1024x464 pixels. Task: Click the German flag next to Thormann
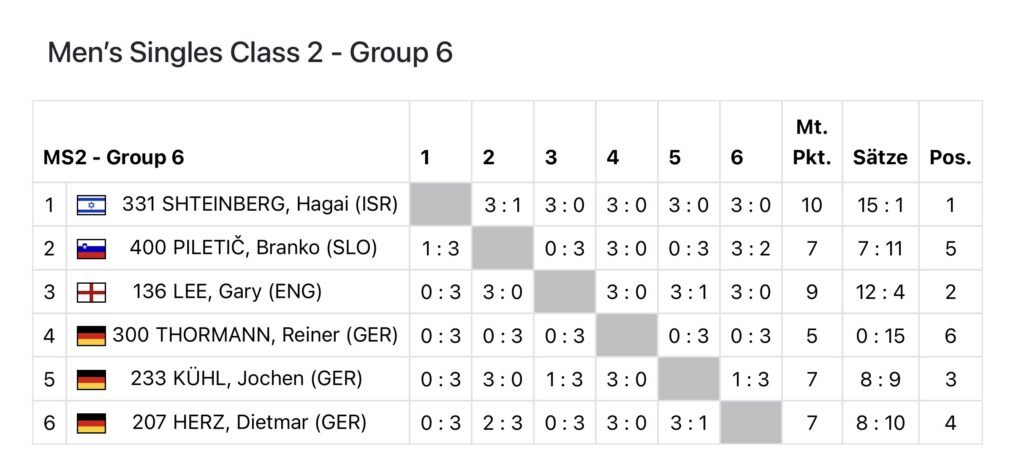pyautogui.click(x=91, y=336)
